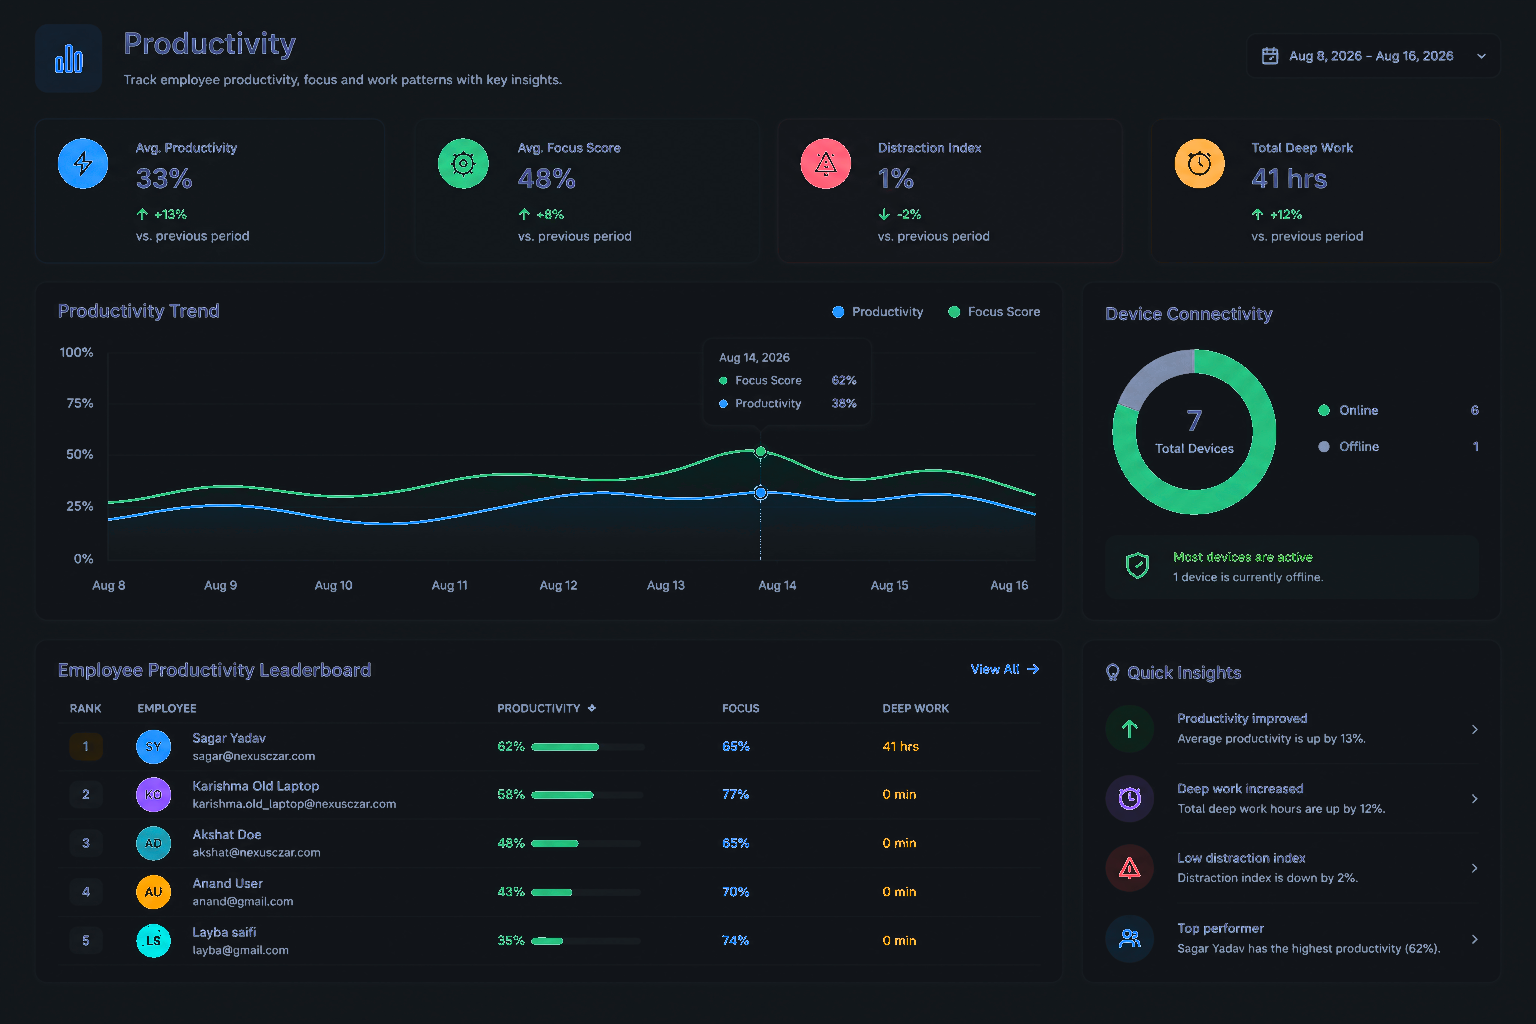Click the blue people Top performer icon
Screen dimensions: 1536x1024
(x=1130, y=939)
